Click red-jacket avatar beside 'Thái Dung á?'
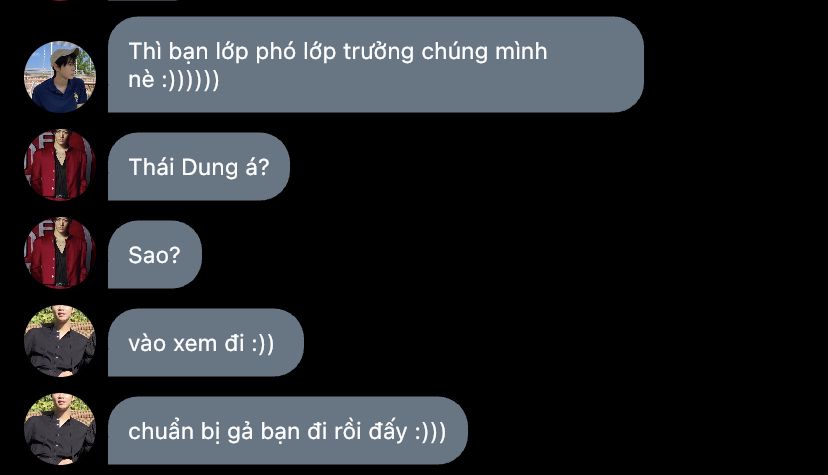828x475 pixels. tap(60, 165)
